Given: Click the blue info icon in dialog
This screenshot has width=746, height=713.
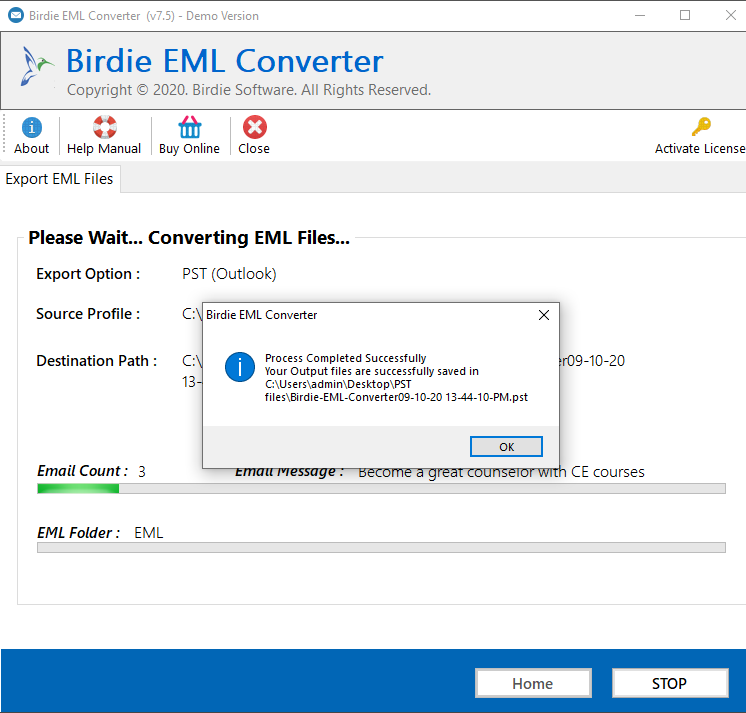Looking at the screenshot, I should (240, 367).
